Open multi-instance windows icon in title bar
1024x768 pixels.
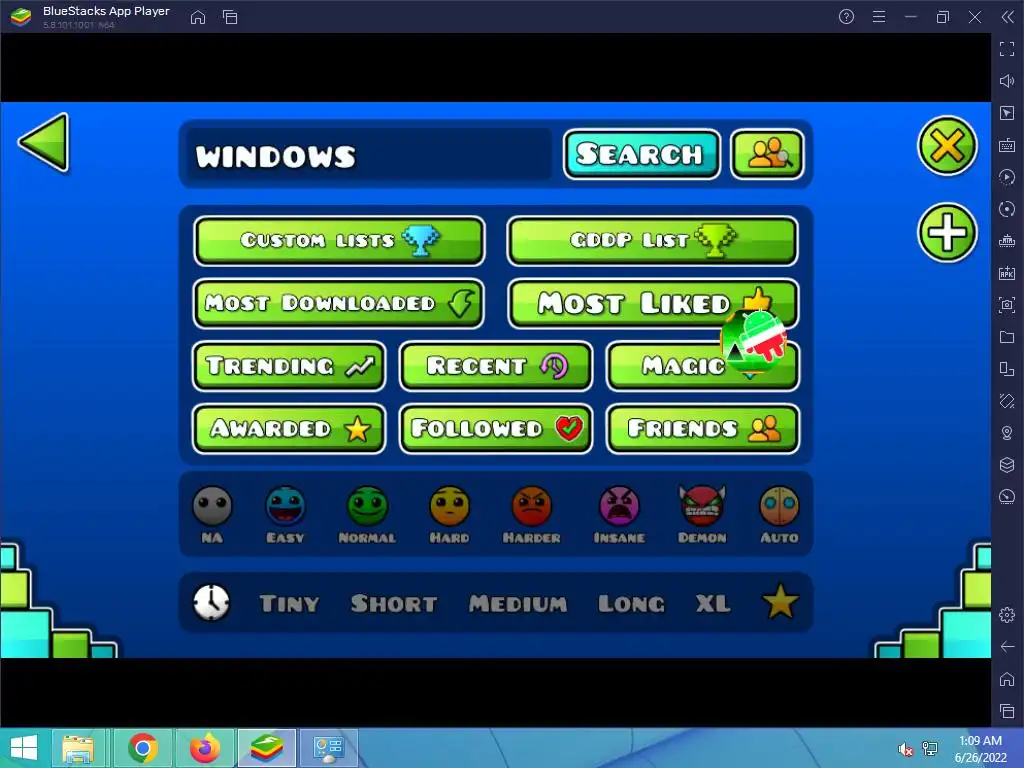click(x=230, y=17)
